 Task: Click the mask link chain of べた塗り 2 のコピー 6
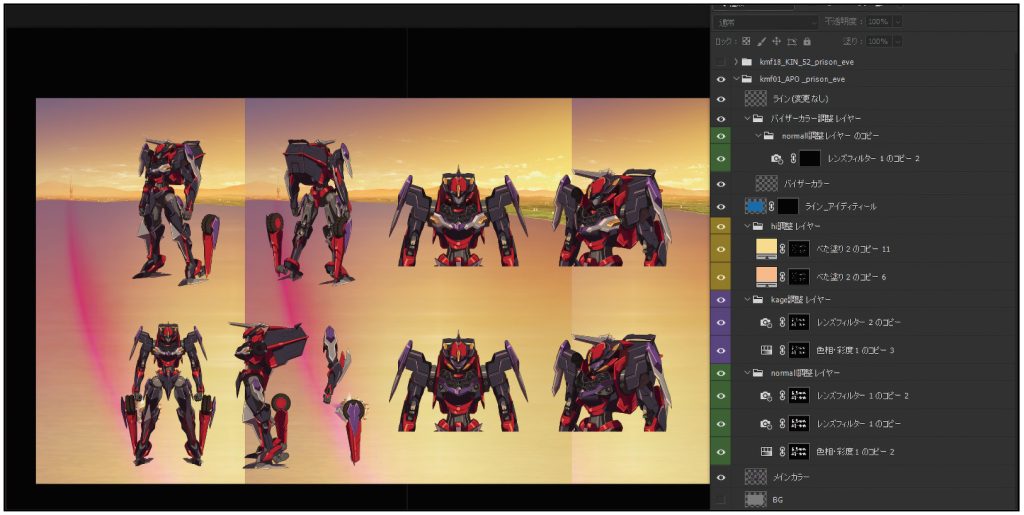point(782,277)
